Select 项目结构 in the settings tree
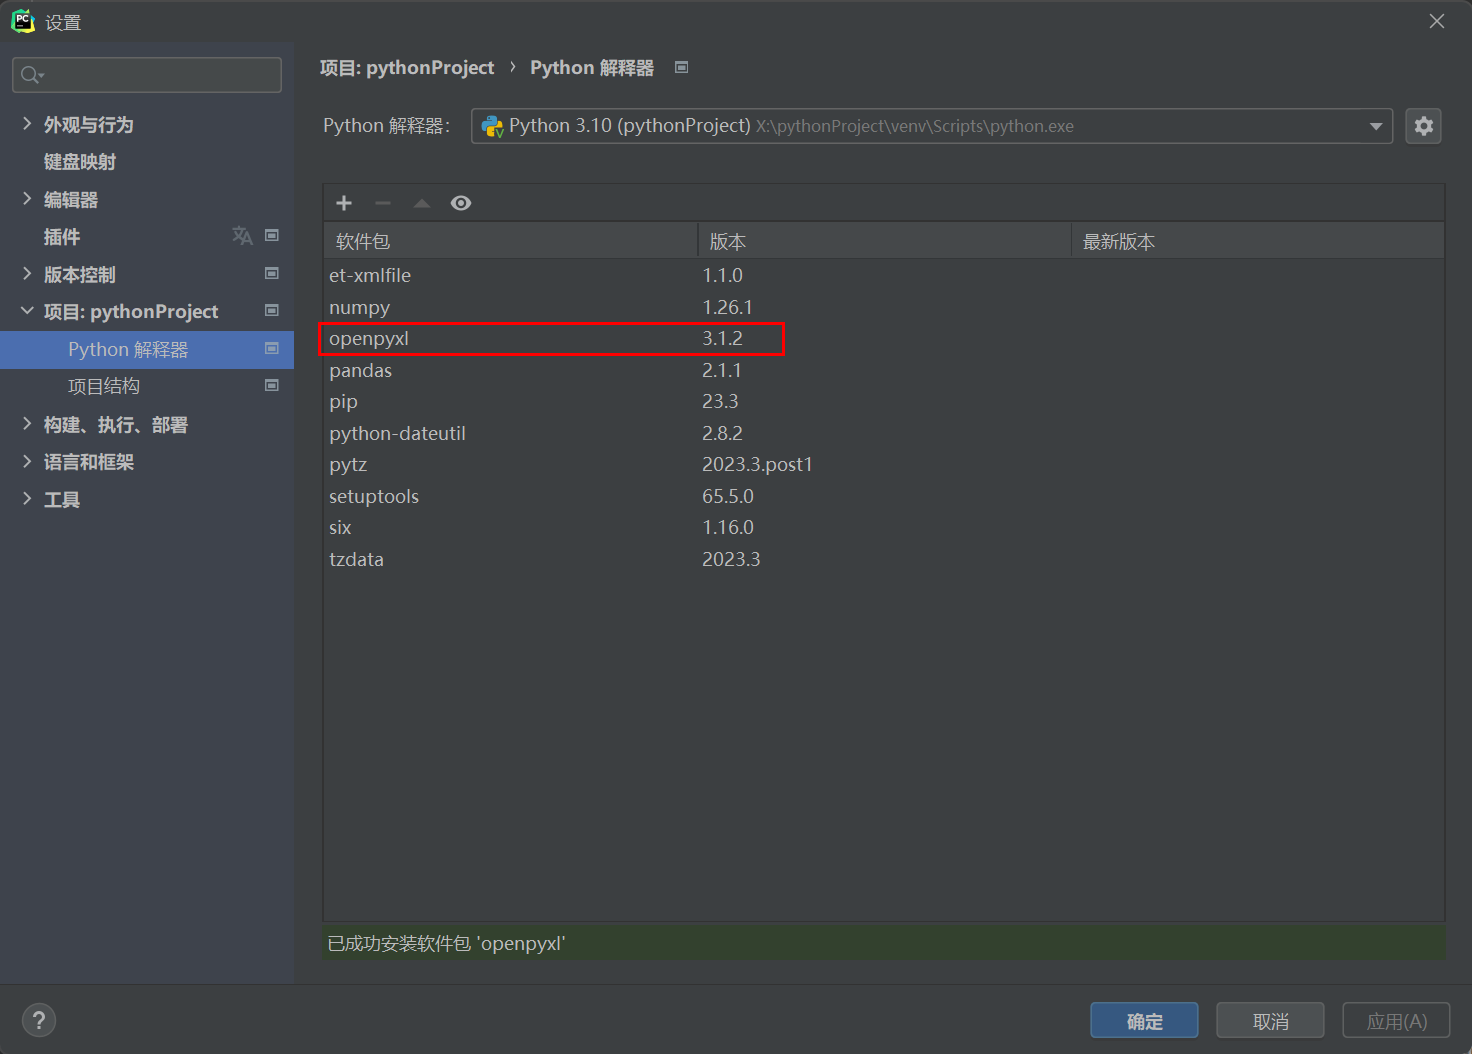The image size is (1472, 1054). [104, 386]
